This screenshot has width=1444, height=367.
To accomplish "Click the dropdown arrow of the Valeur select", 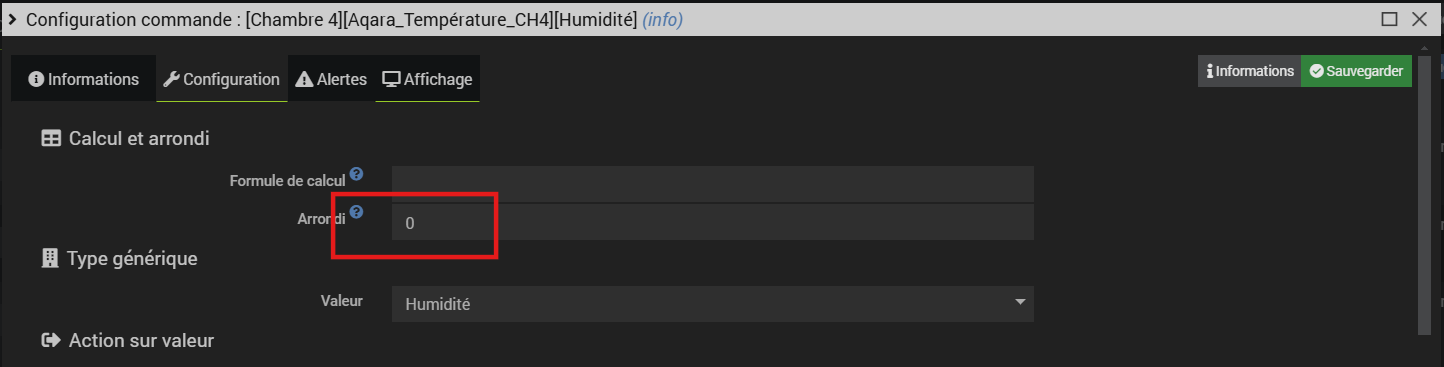I will pyautogui.click(x=1020, y=302).
